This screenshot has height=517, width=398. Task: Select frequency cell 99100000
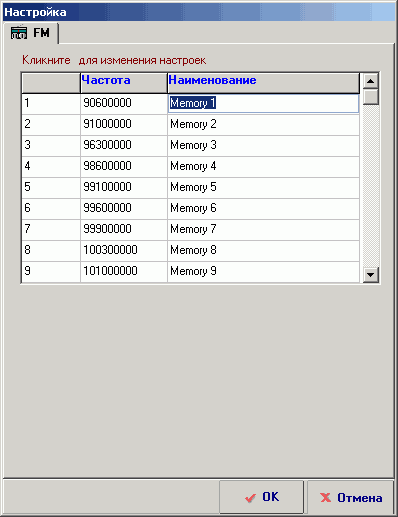pos(124,188)
